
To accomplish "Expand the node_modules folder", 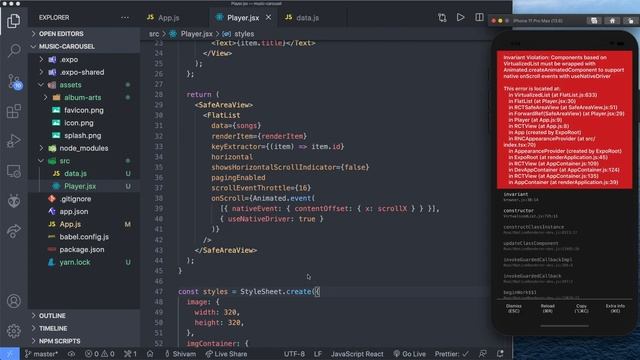I will [x=84, y=148].
